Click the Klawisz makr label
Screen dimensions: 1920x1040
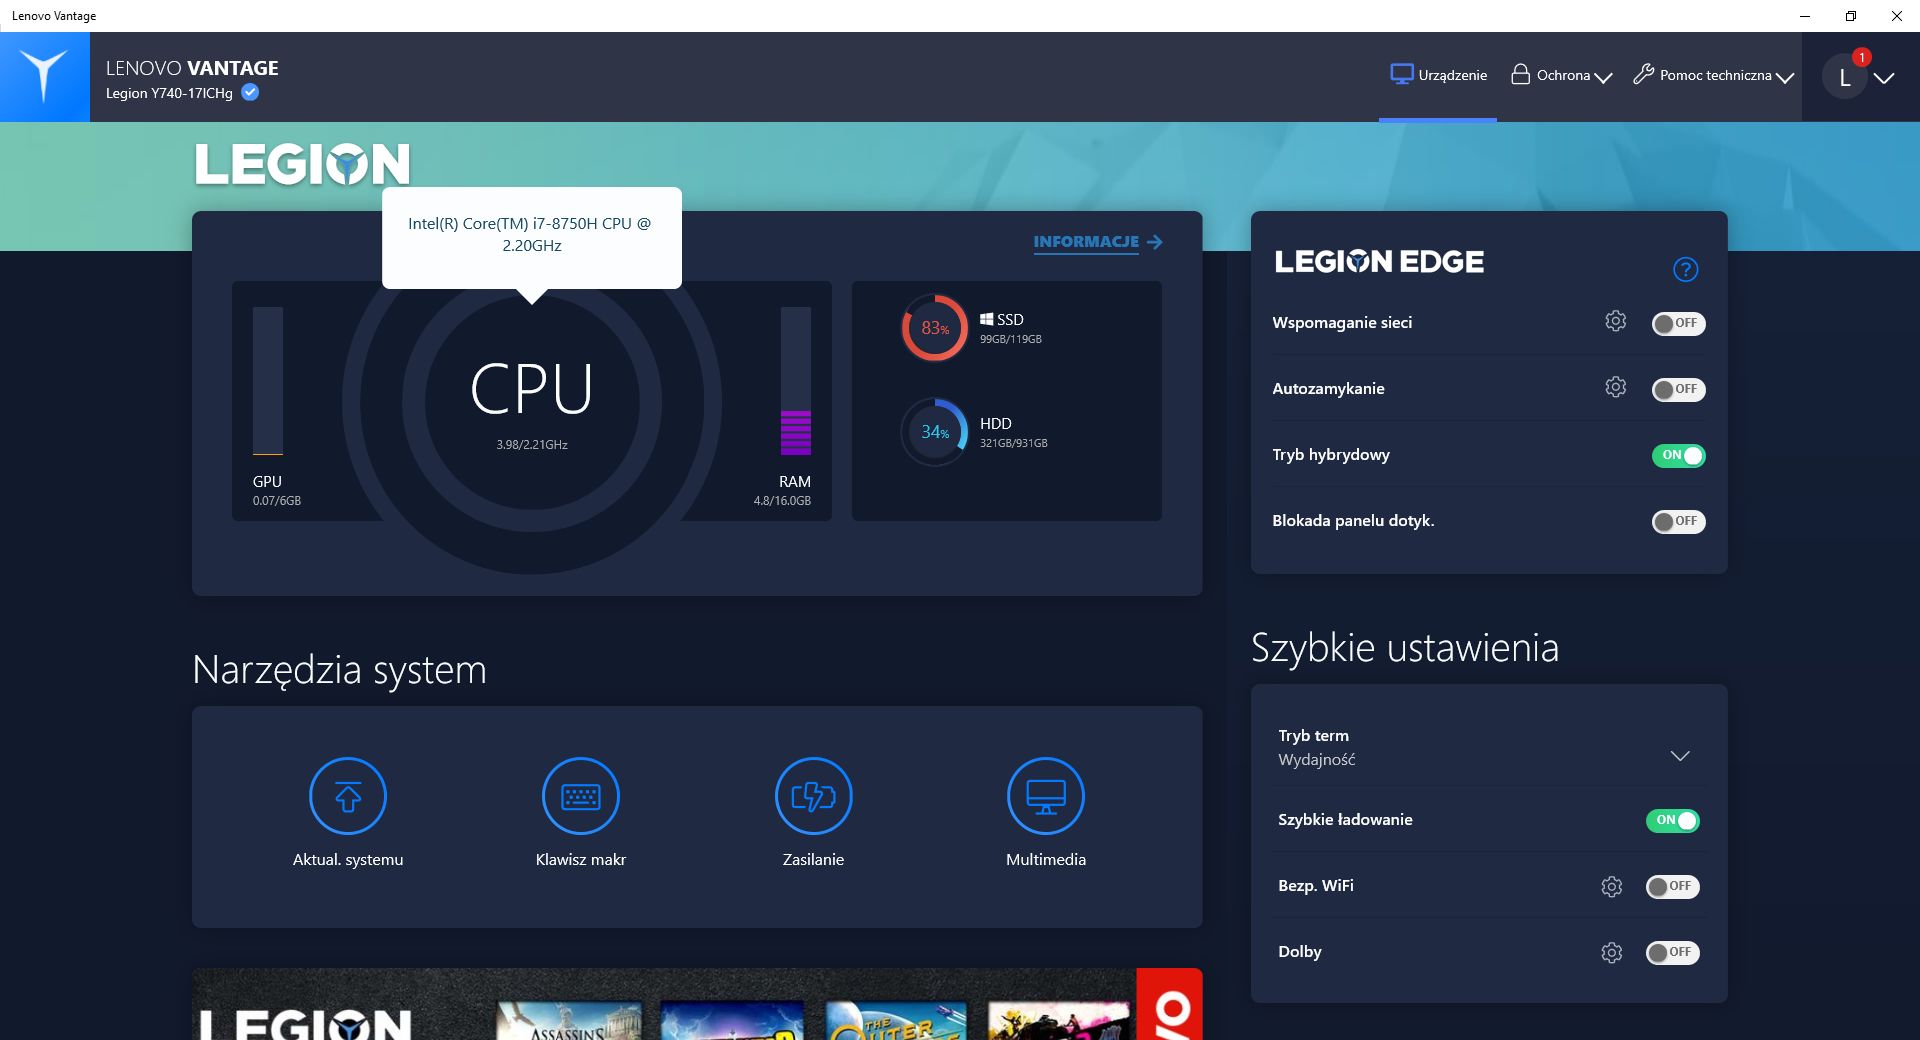pyautogui.click(x=581, y=860)
